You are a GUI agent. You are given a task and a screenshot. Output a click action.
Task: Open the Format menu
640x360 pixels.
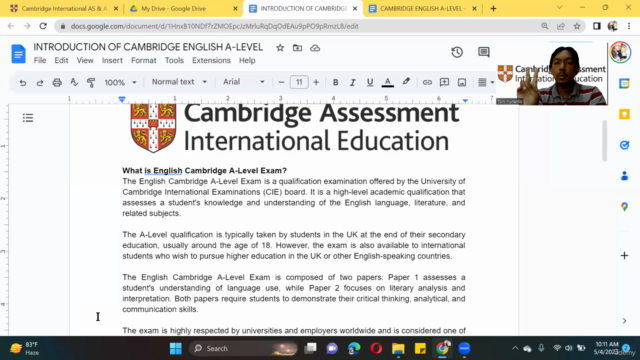coord(144,60)
